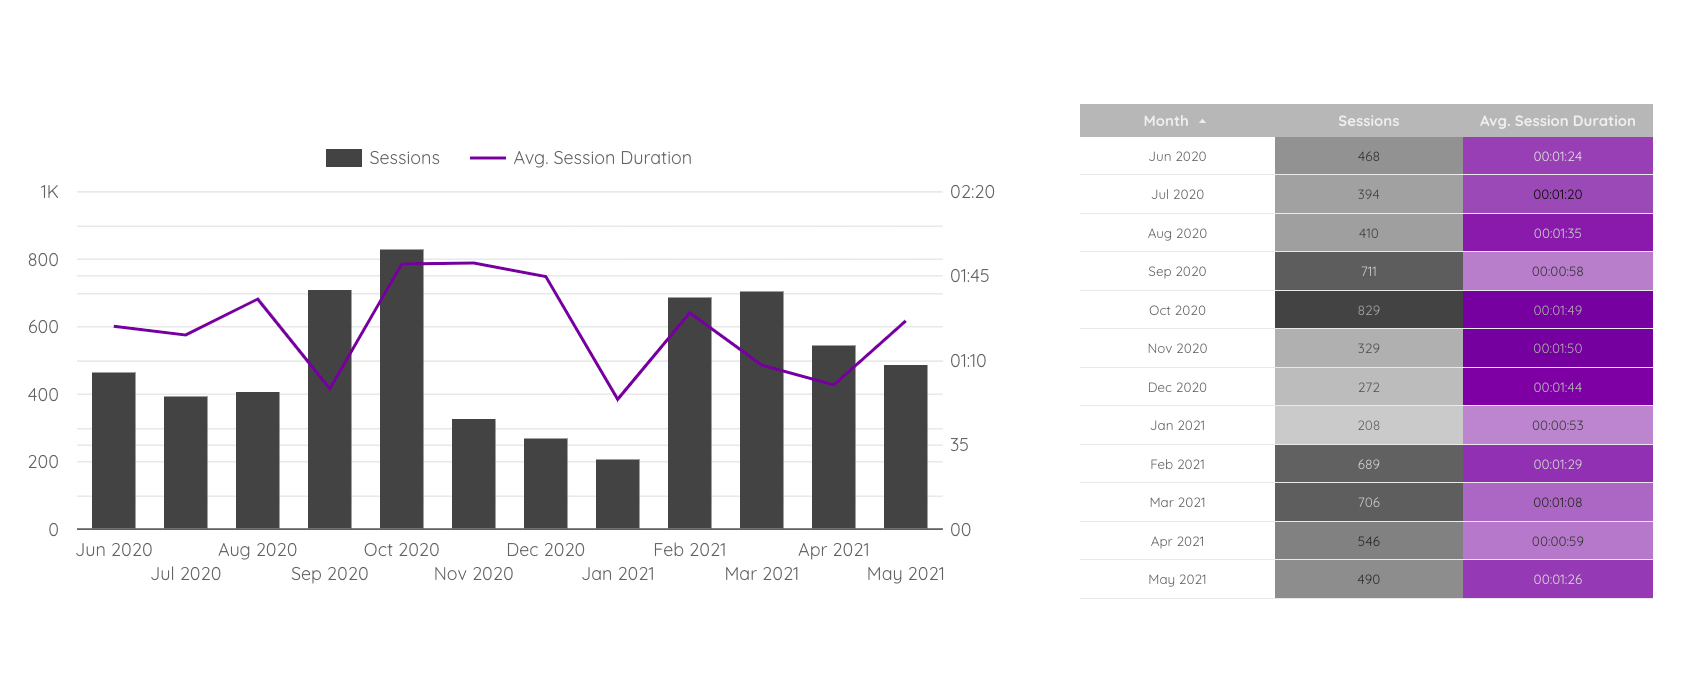
Task: Click the sort arrow beside Month header
Action: pos(1202,121)
